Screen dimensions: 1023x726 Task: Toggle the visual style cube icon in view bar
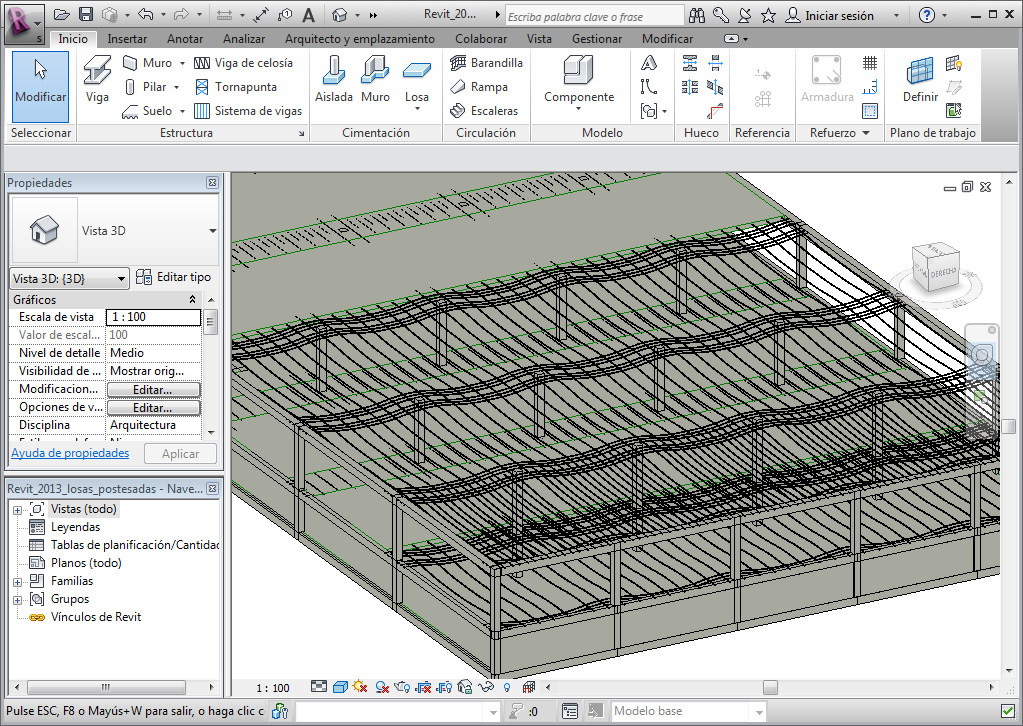340,688
